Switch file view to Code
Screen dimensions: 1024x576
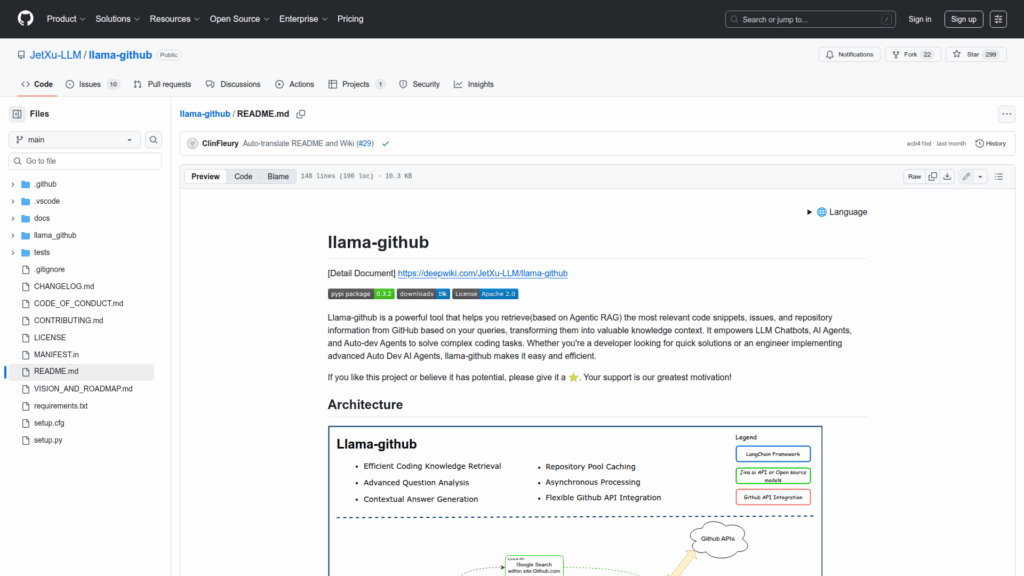coord(243,177)
